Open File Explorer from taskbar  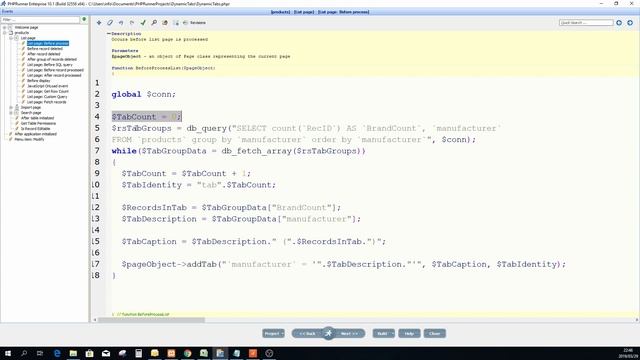[73, 353]
